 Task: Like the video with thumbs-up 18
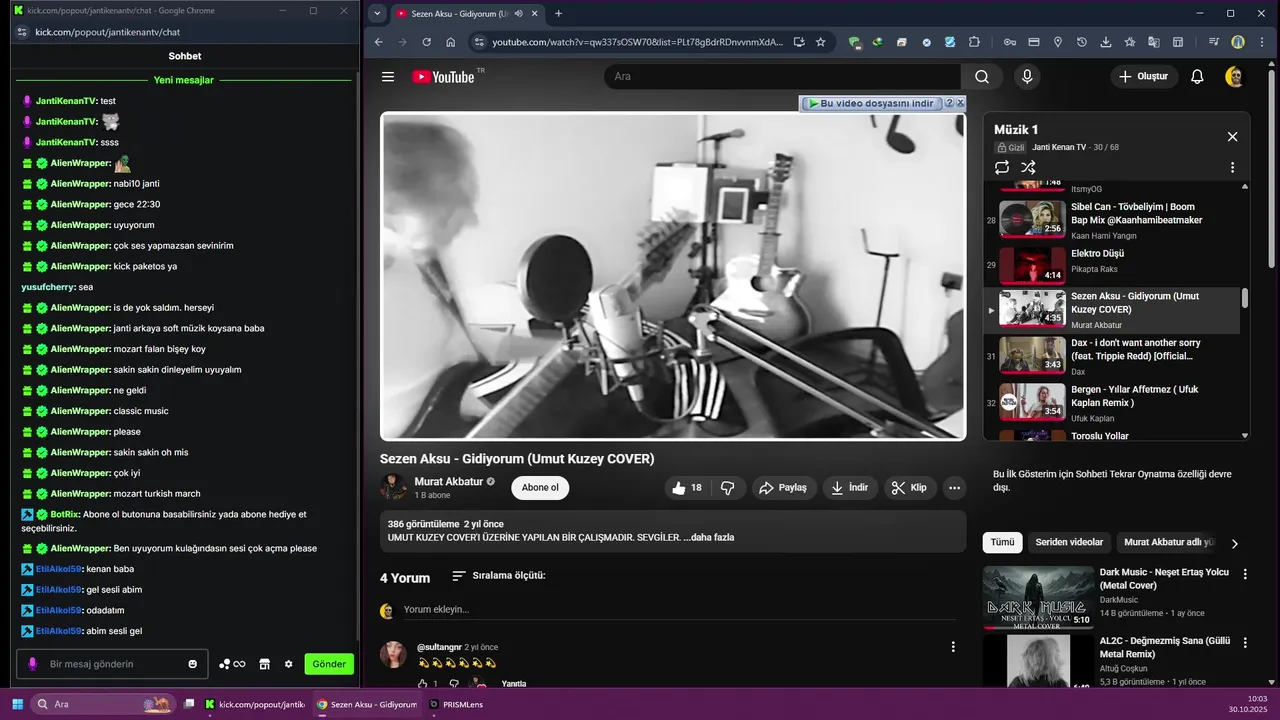pyautogui.click(x=688, y=488)
